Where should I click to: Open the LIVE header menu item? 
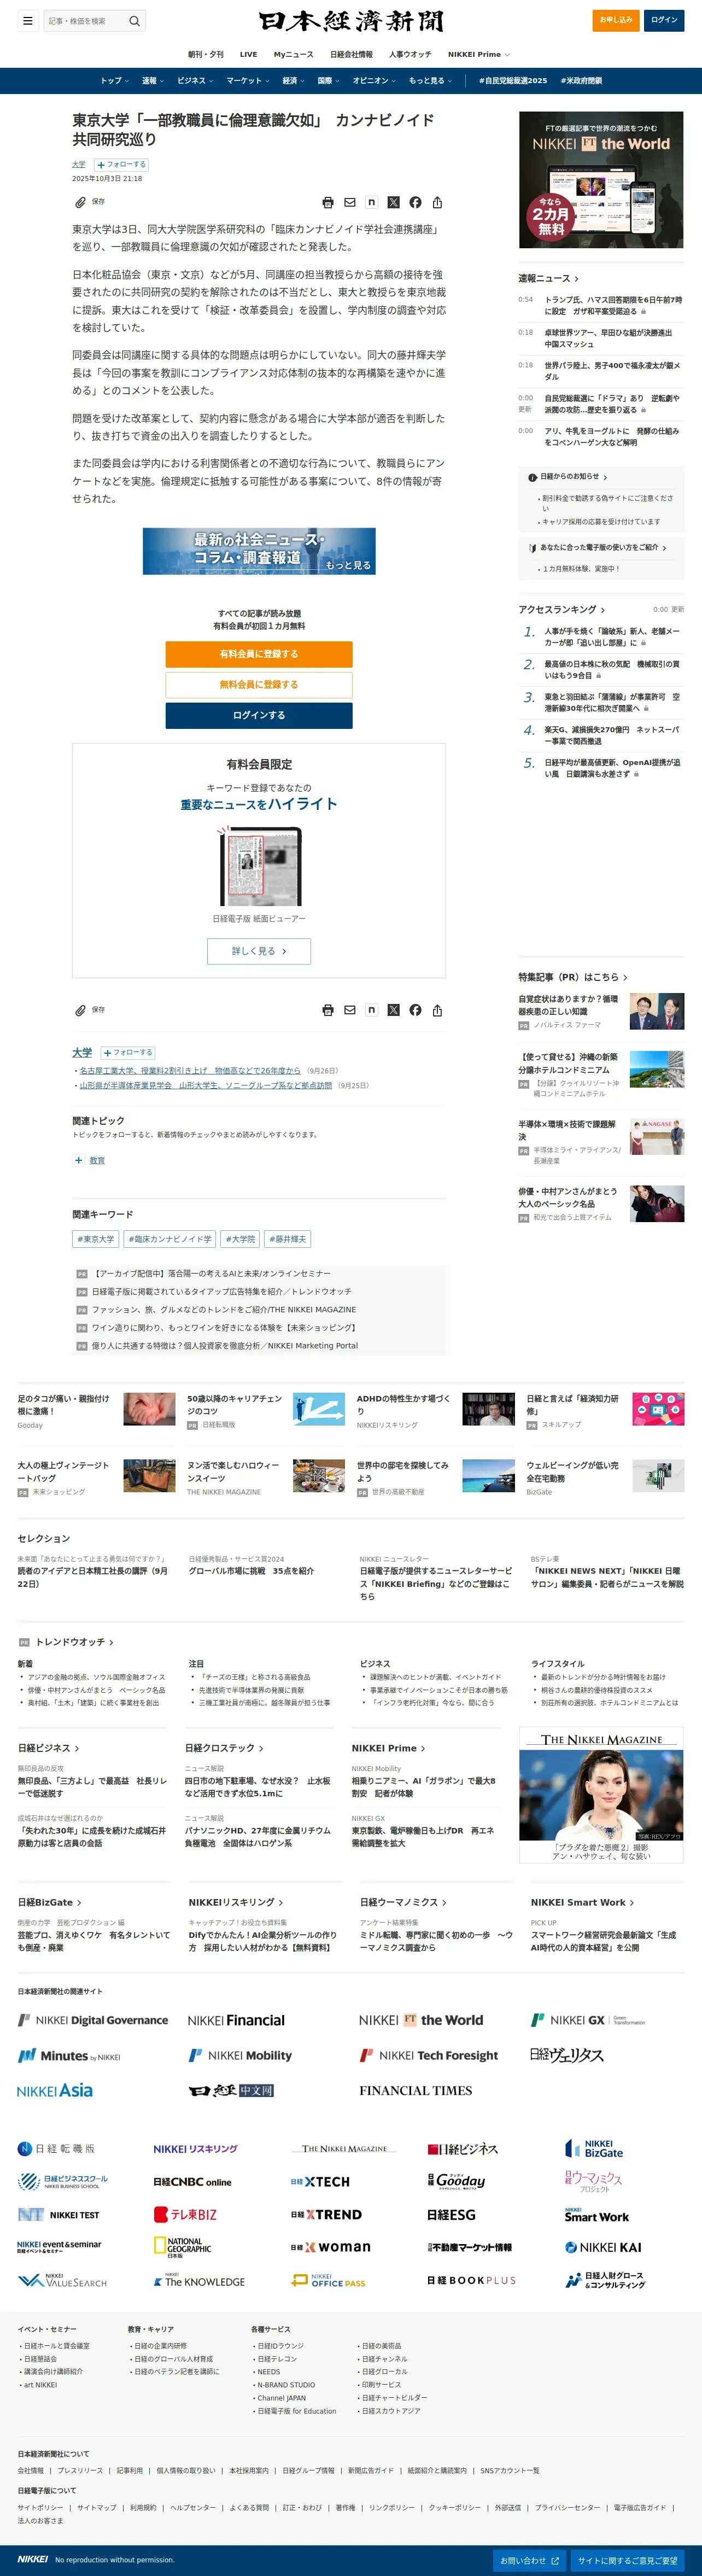tap(249, 54)
